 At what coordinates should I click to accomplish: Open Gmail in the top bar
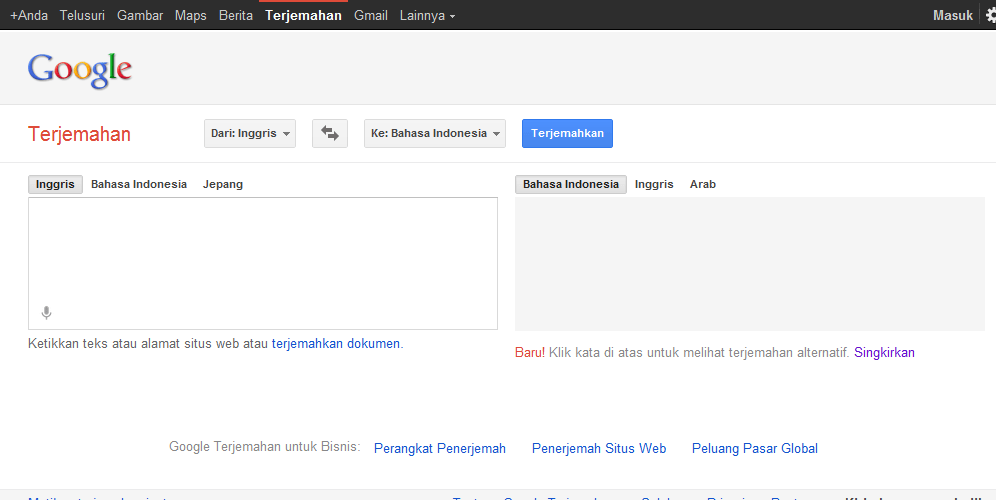(x=371, y=15)
